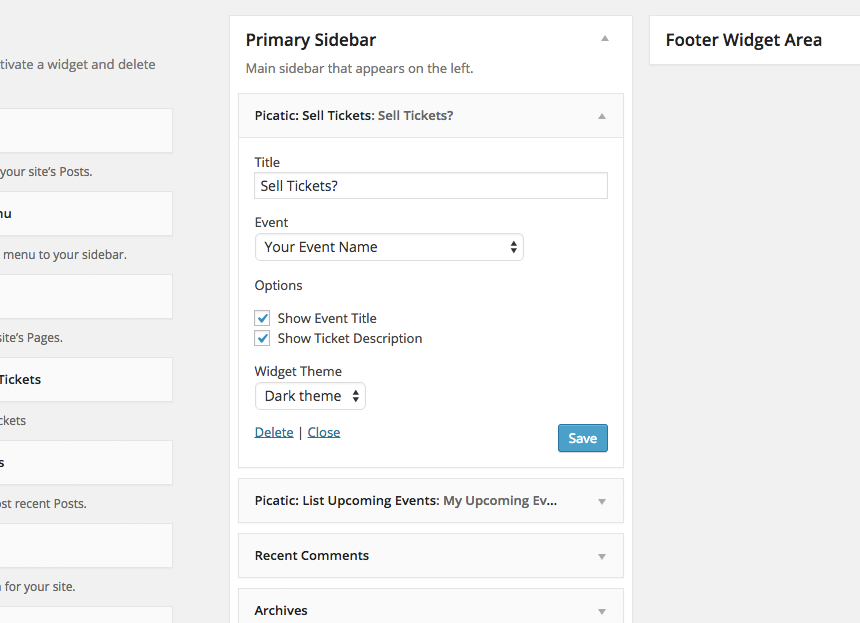Click the Recent Comments widget title

coord(312,556)
